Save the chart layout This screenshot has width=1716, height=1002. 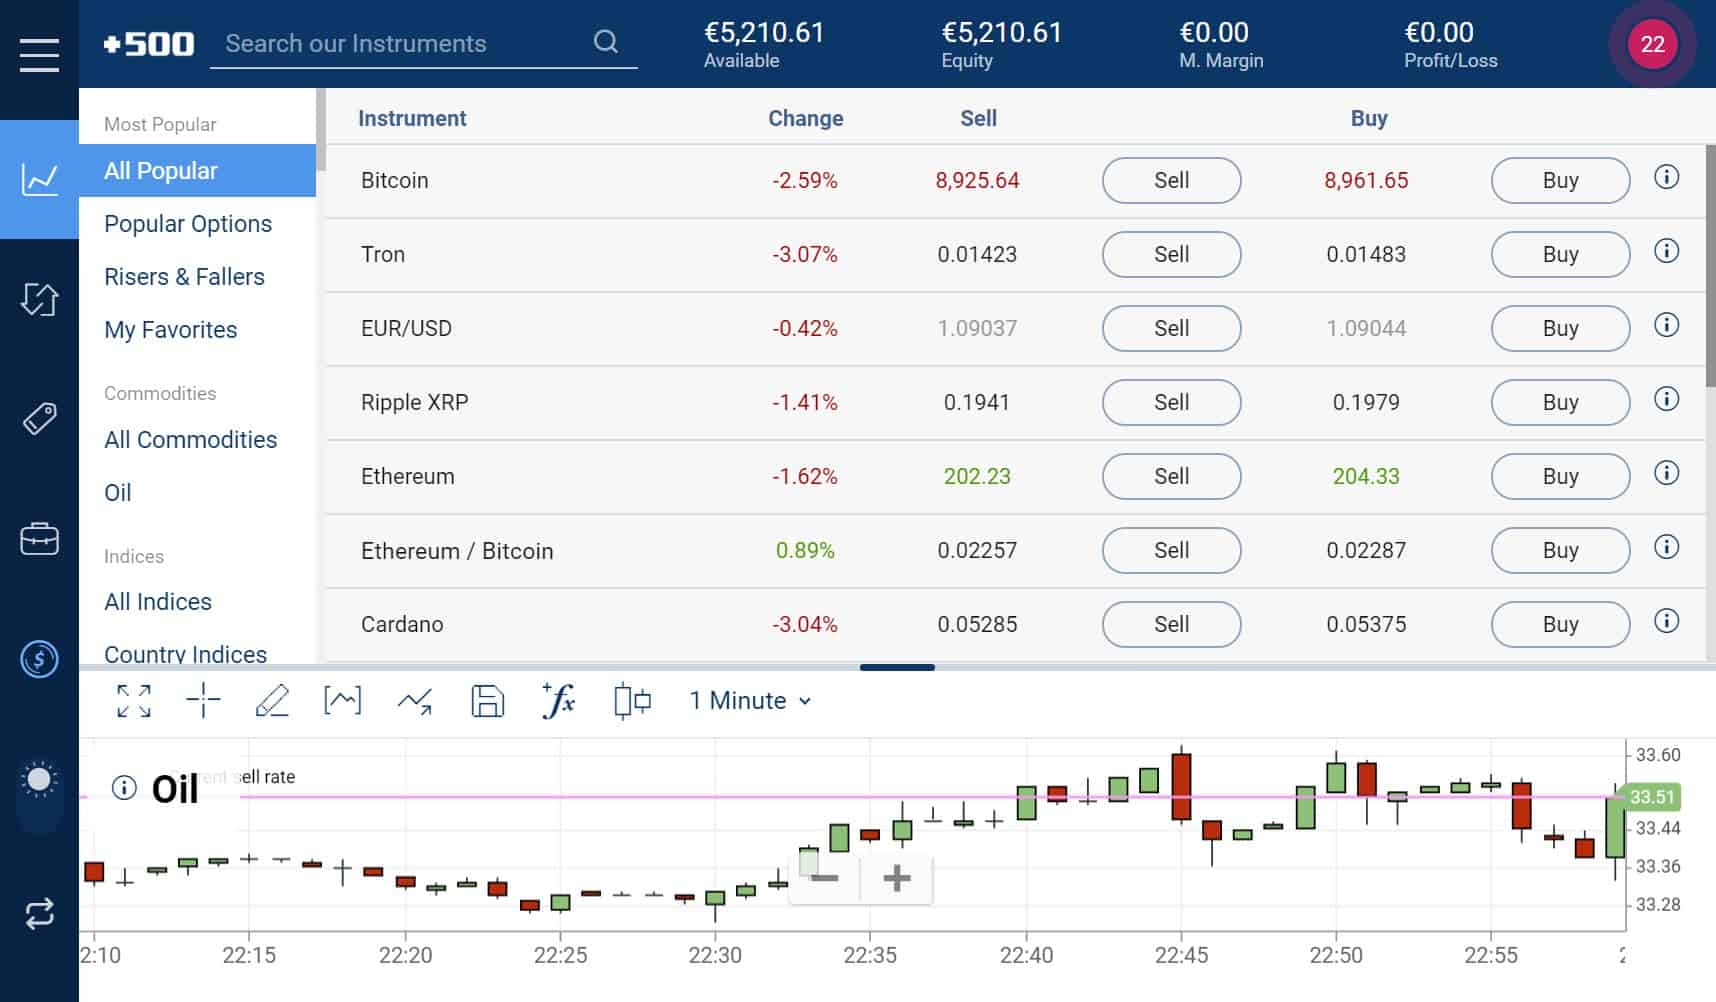[x=487, y=701]
